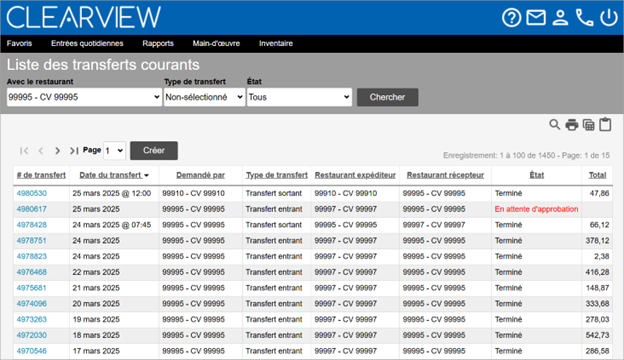Jump to last page arrow

point(74,151)
